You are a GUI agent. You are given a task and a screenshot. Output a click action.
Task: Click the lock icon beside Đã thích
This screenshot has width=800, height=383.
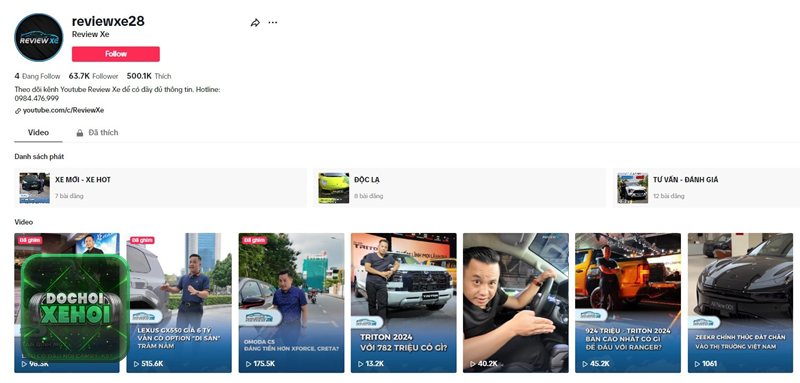point(80,133)
